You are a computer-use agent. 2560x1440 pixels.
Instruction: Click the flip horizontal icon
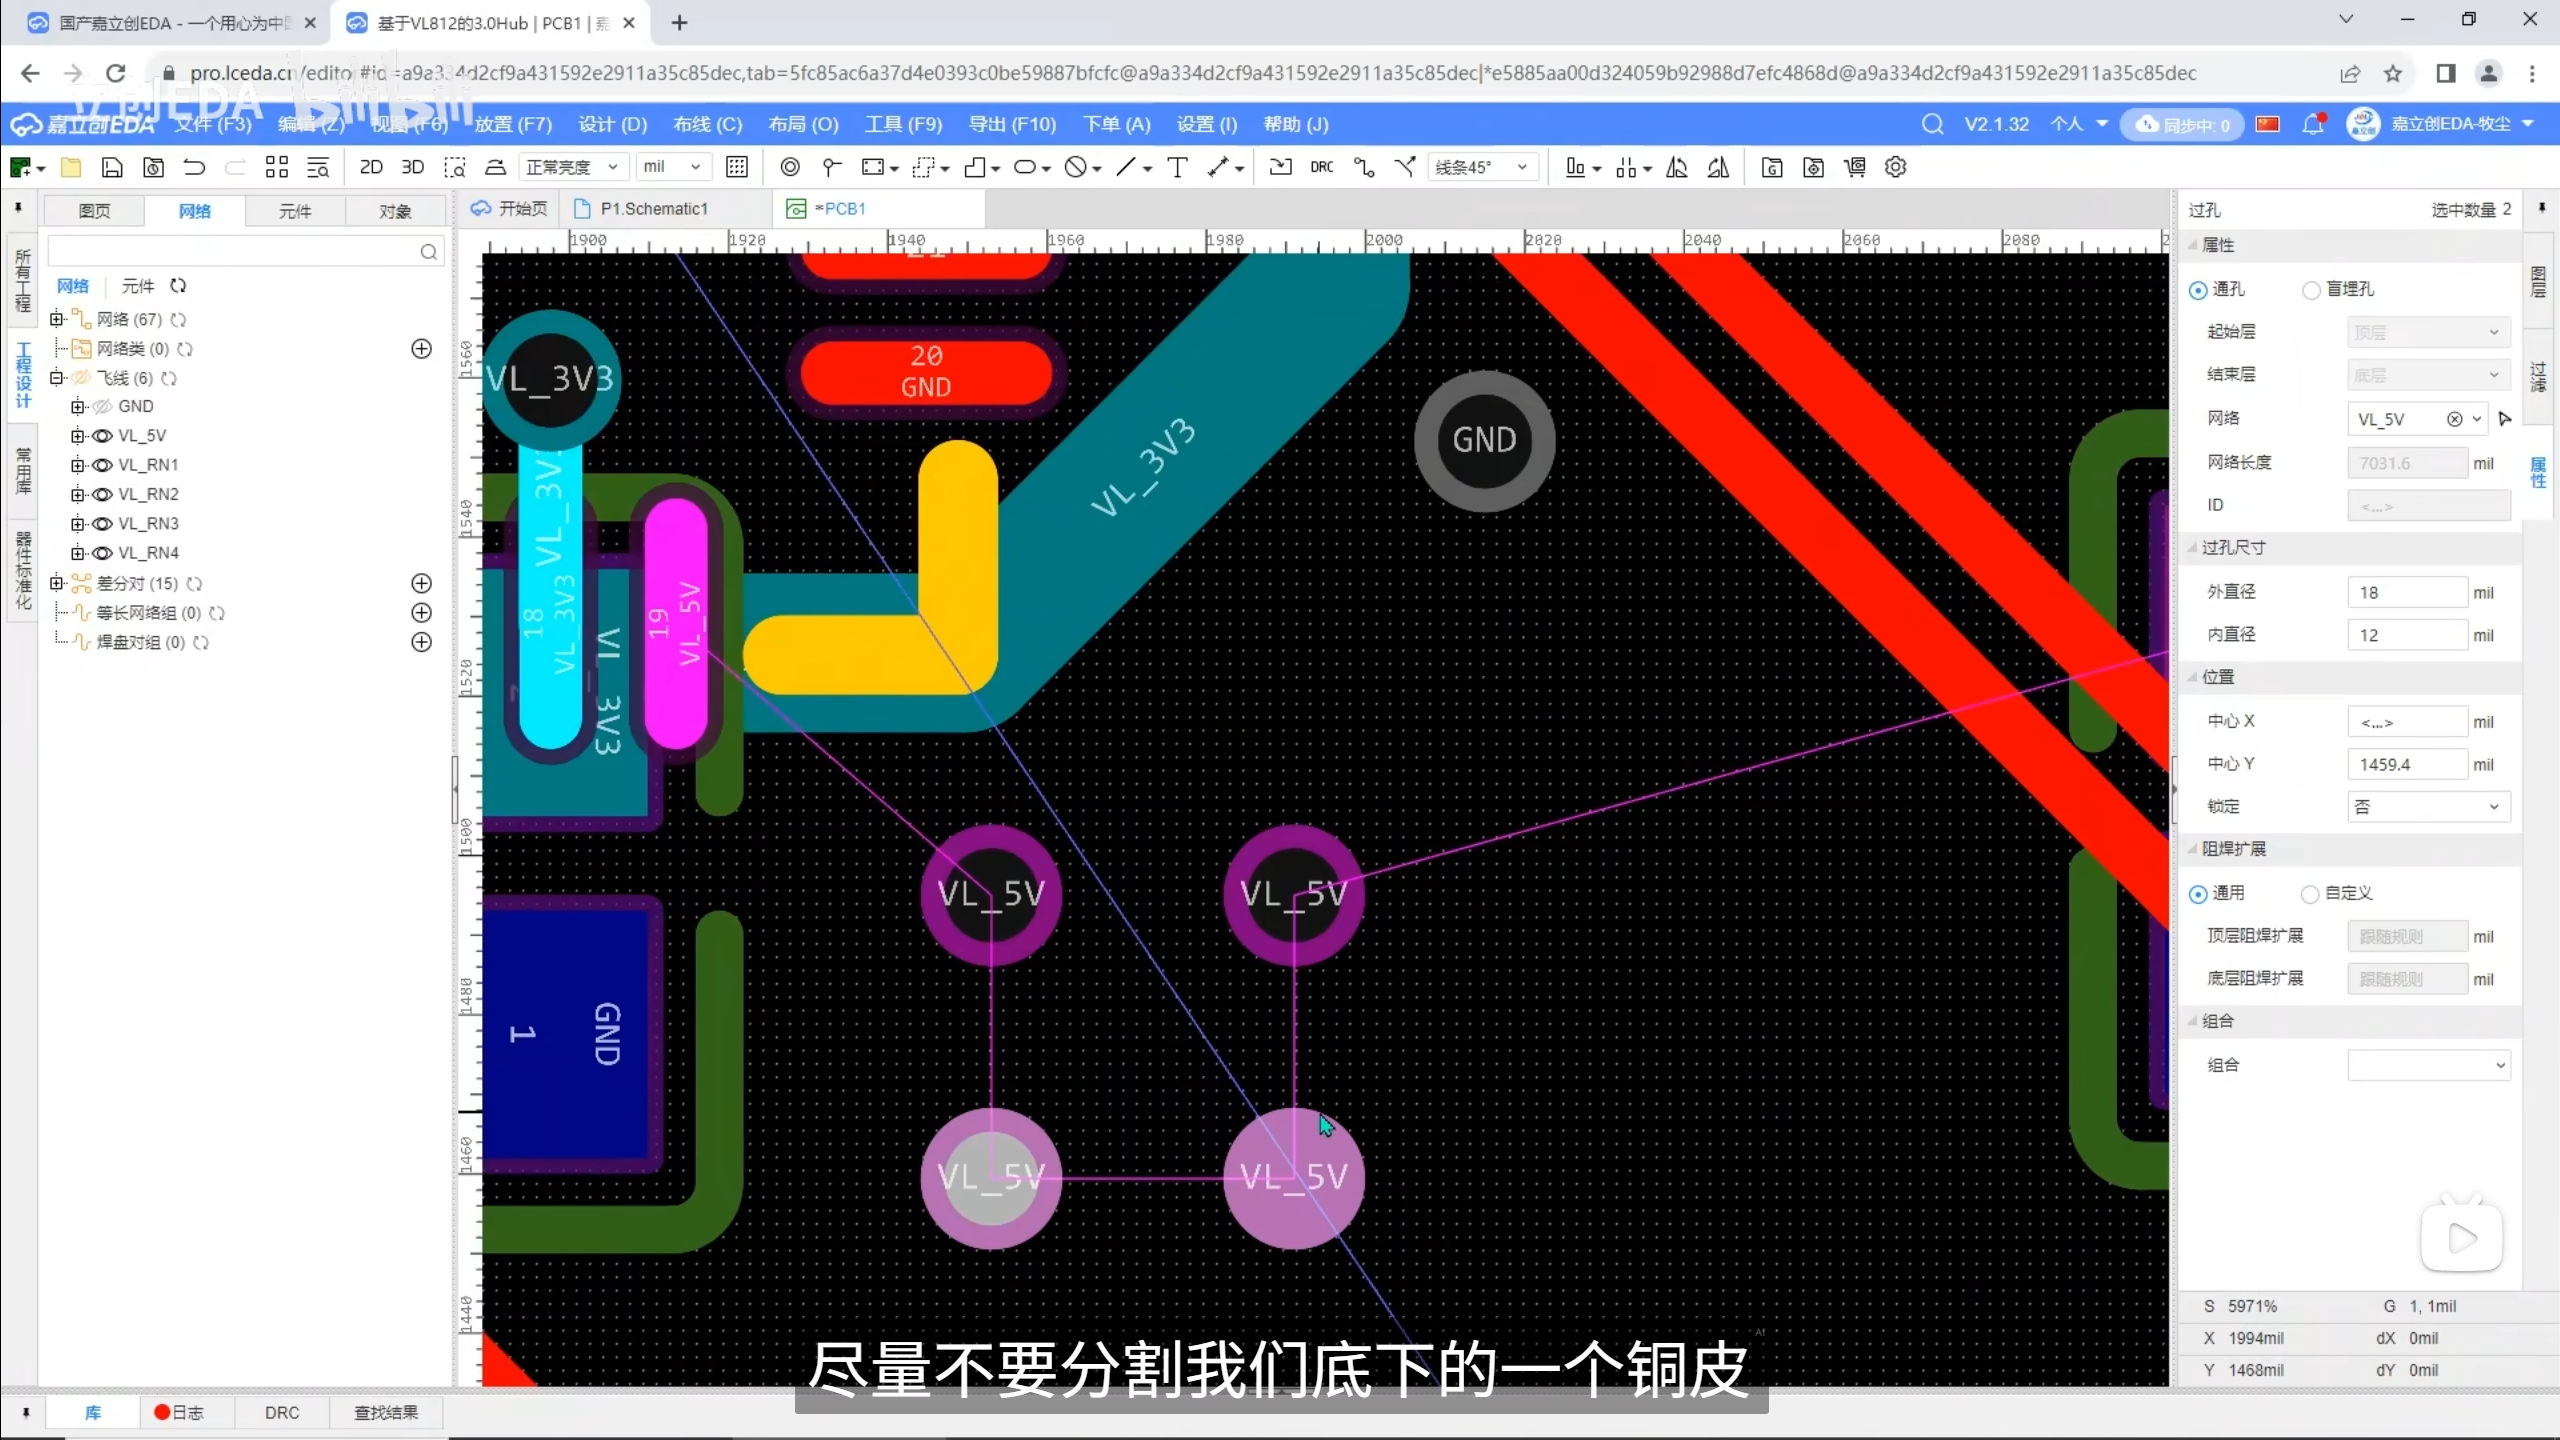[1677, 167]
